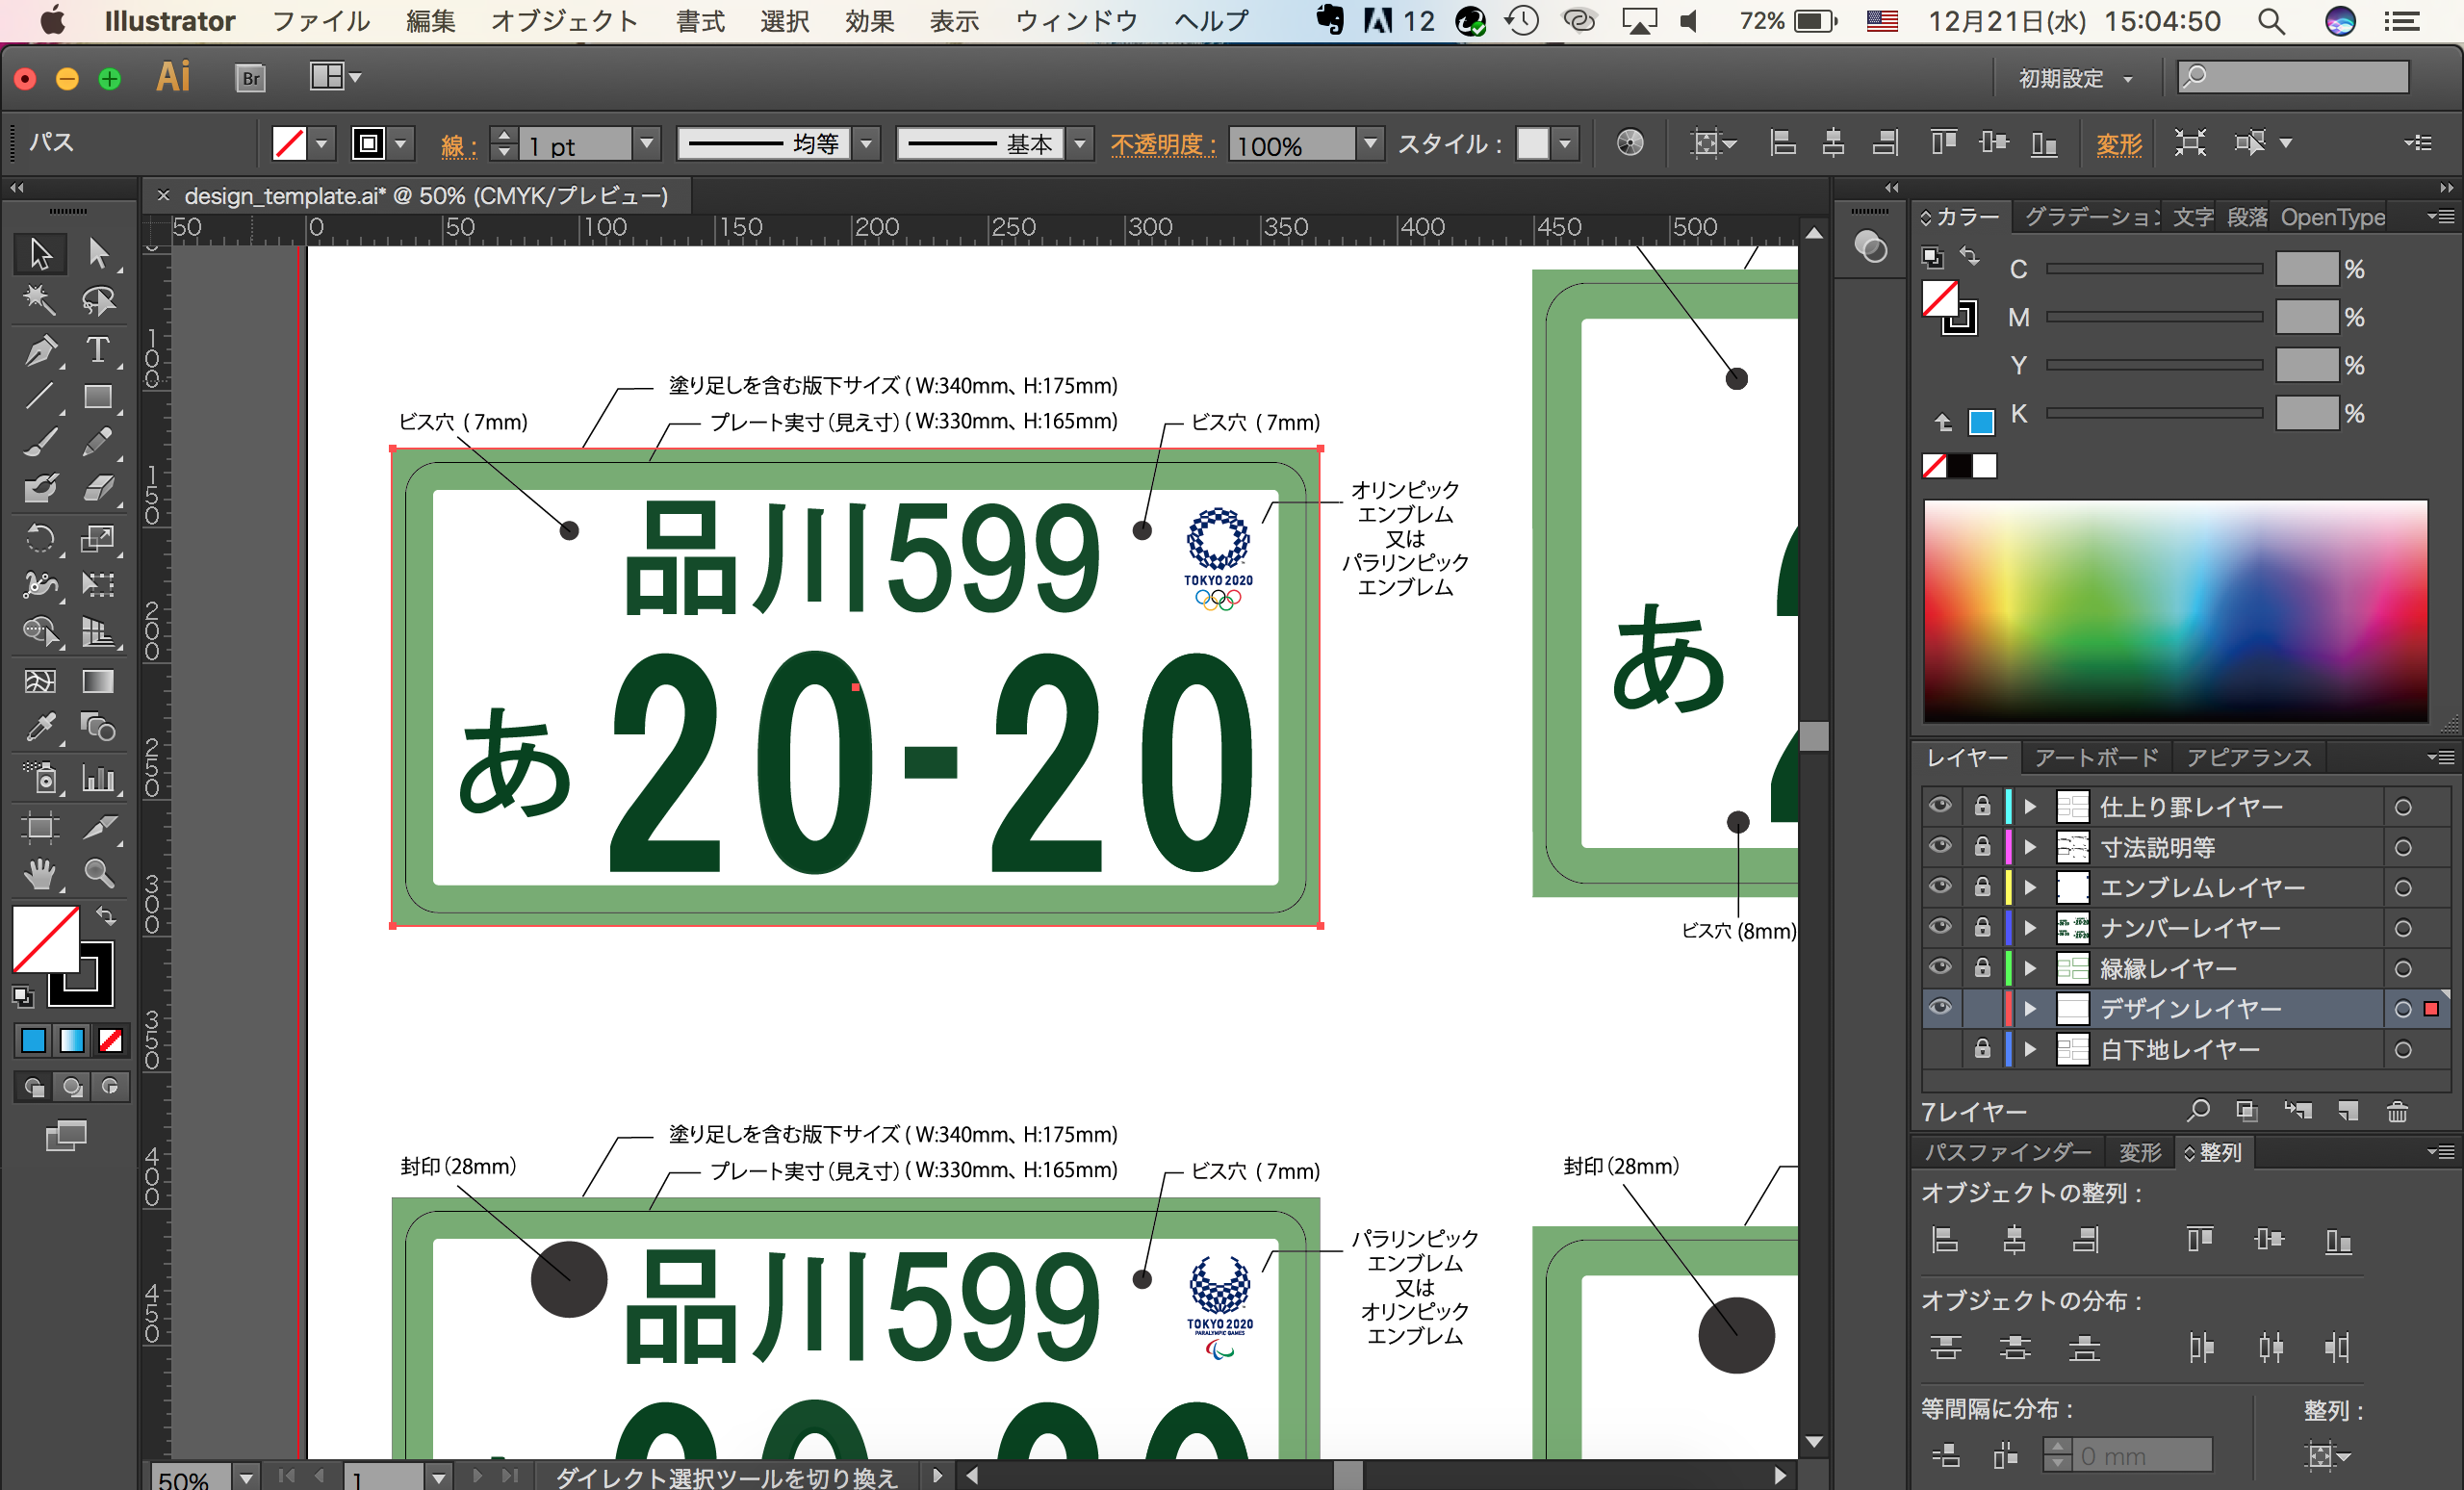Unlock the ナンバーレイヤー layer
Screen dimensions: 2464x1490
pos(1982,927)
